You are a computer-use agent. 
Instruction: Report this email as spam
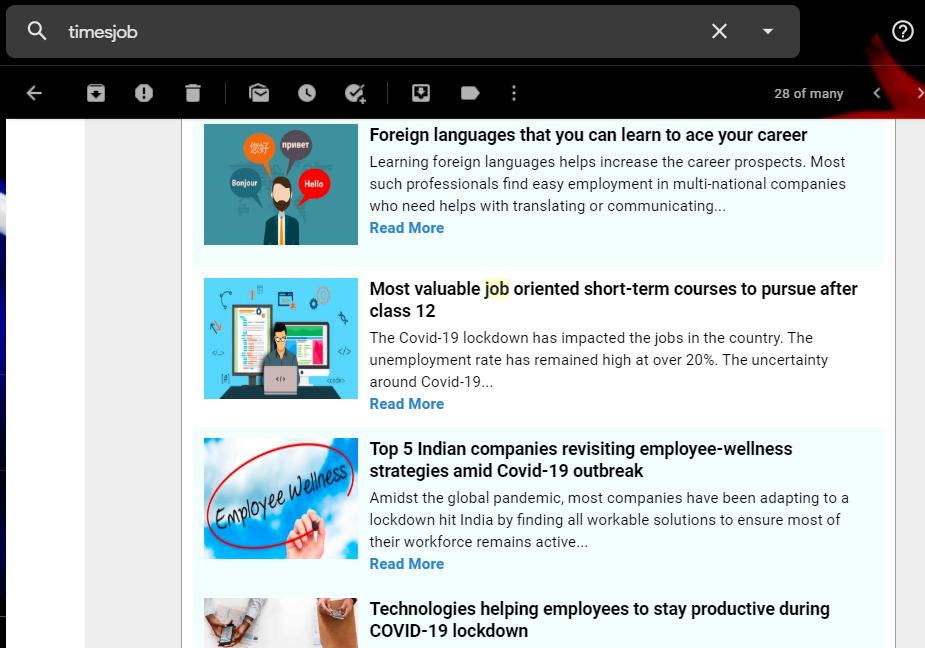point(144,93)
